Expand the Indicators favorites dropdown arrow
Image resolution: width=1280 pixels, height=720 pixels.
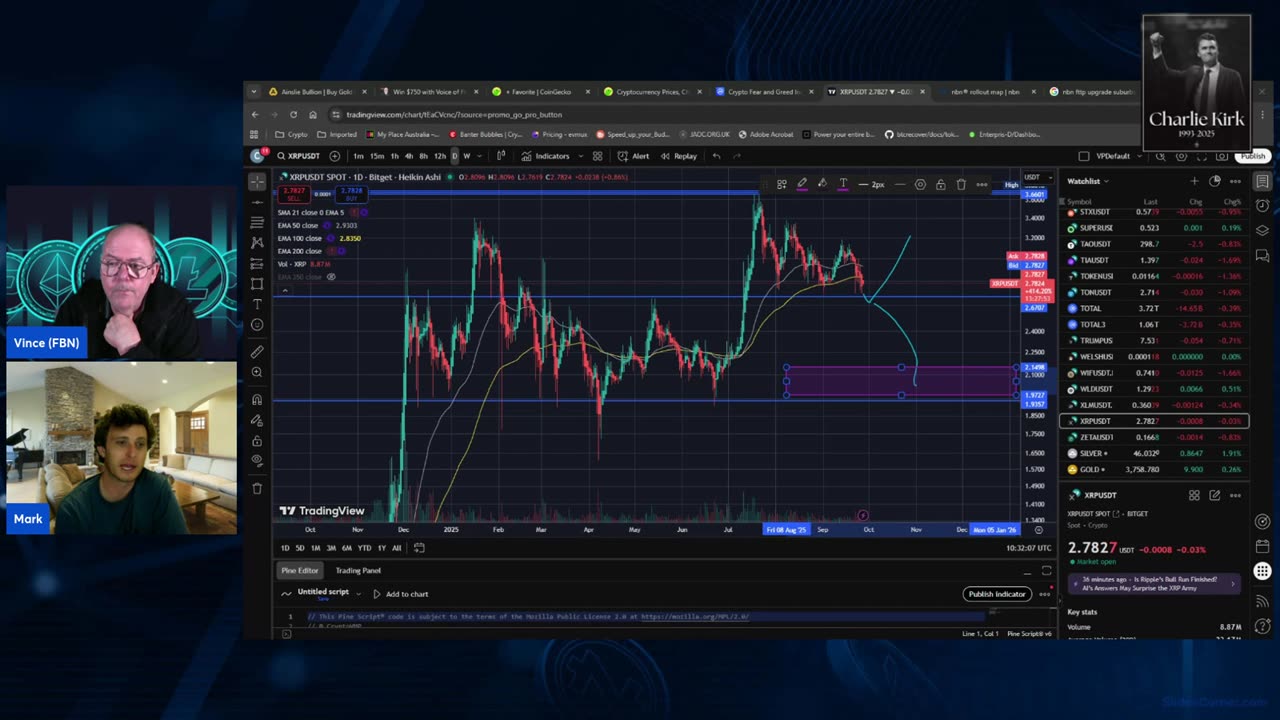click(579, 156)
